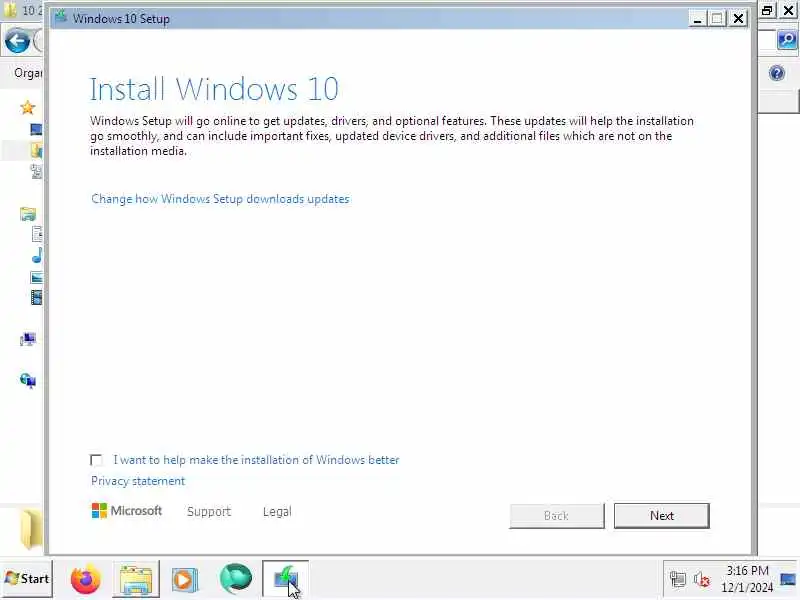
Task: Select Documents icon in Explorer sidebar
Action: (37, 234)
